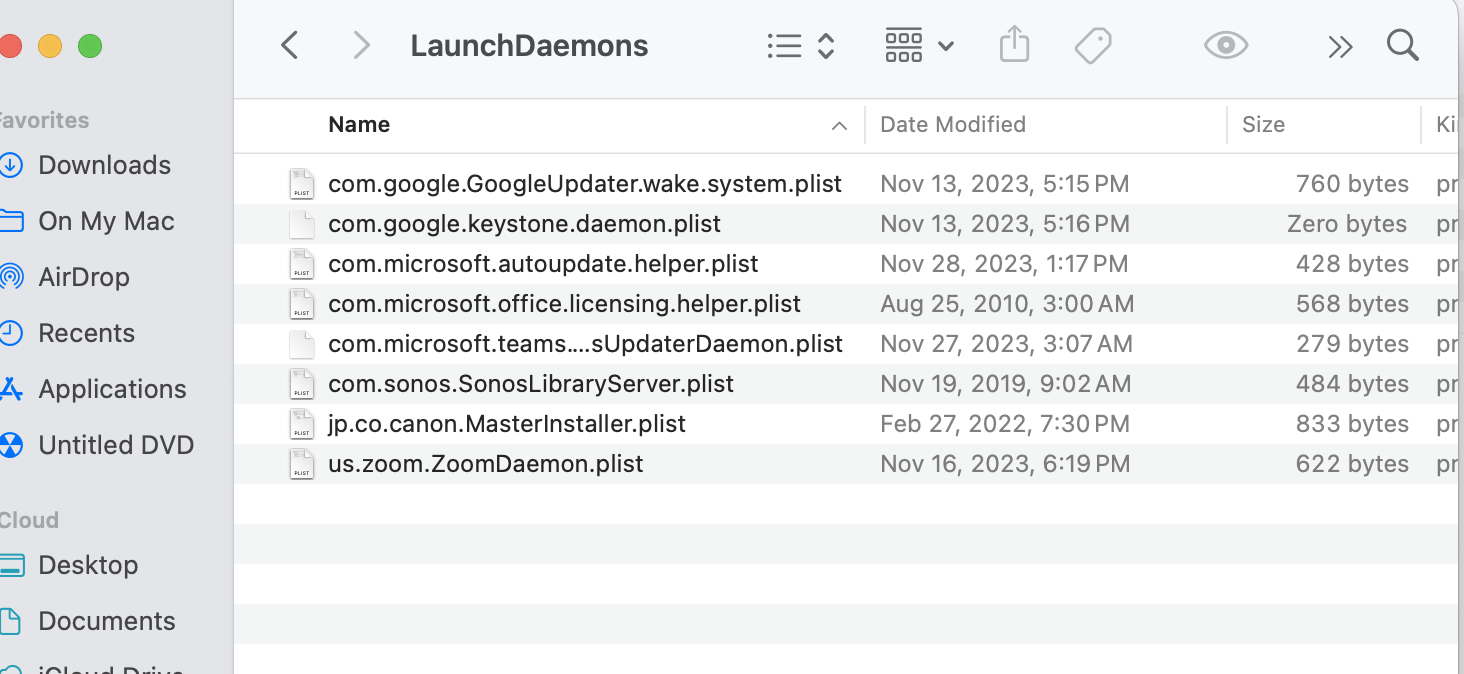Viewport: 1464px width, 674px height.
Task: Click the Back navigation arrow
Action: click(290, 45)
